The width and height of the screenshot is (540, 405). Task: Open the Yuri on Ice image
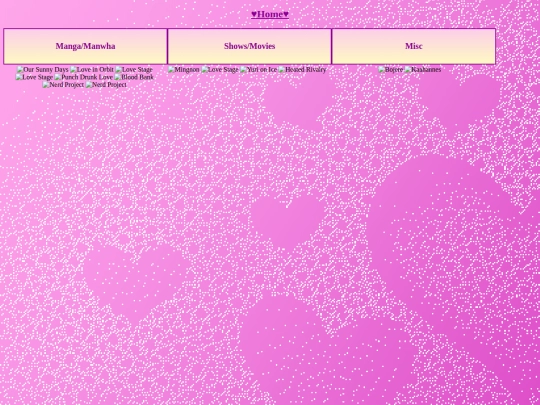click(258, 70)
